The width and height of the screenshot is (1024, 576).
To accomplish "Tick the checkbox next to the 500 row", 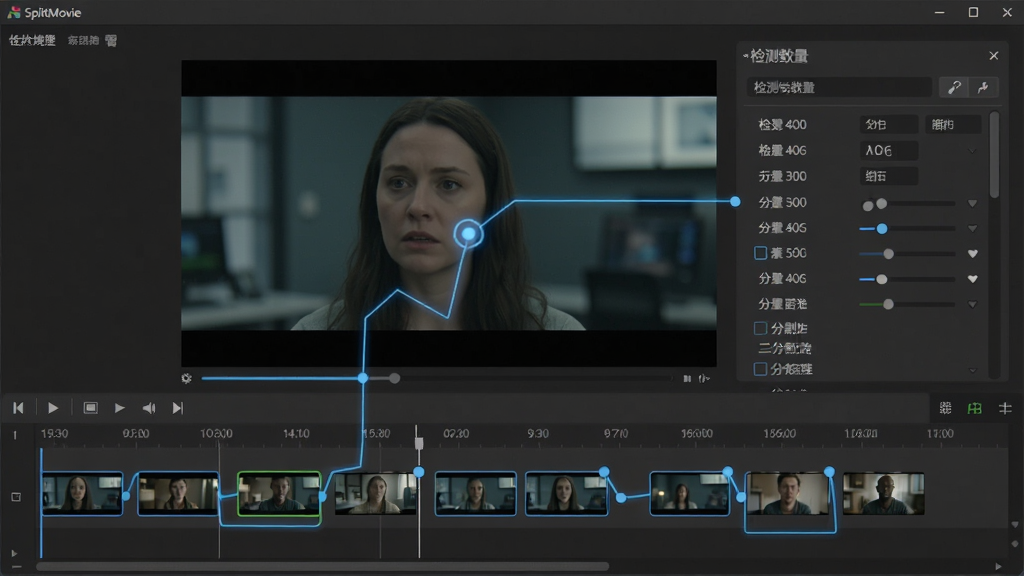I will point(760,253).
